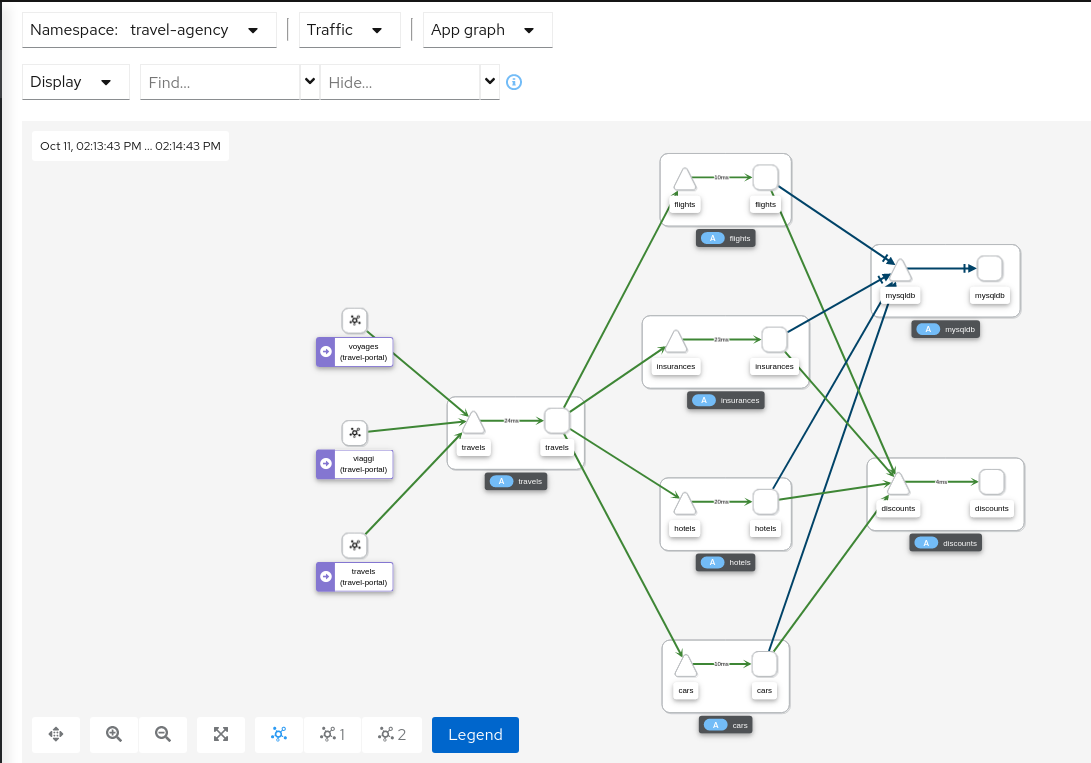The image size is (1091, 763).
Task: Click the hotels workload square node
Action: click(x=765, y=501)
